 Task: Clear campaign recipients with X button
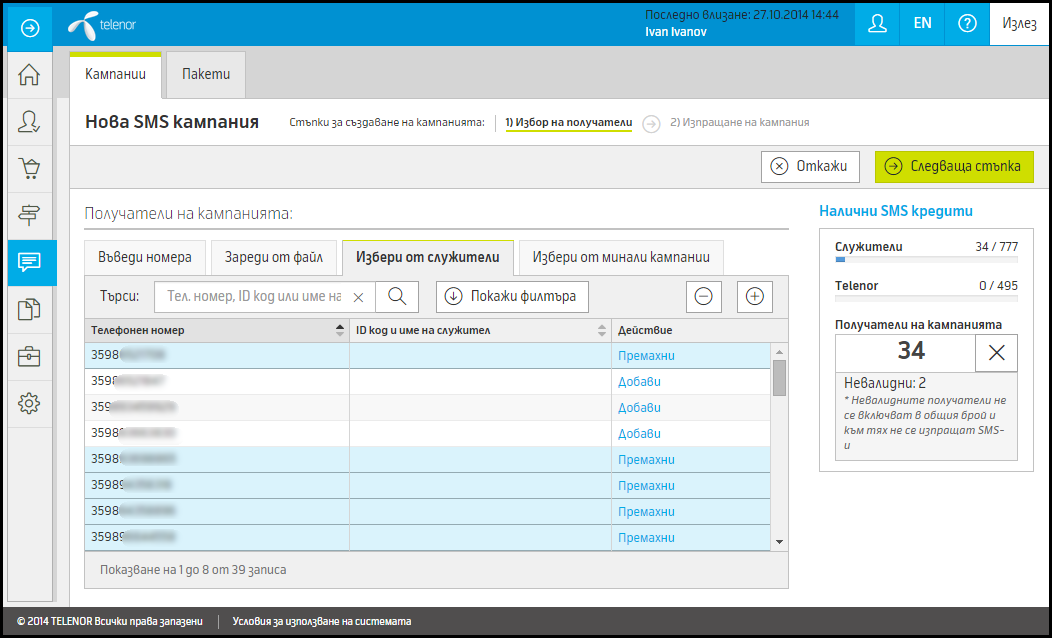(x=996, y=353)
